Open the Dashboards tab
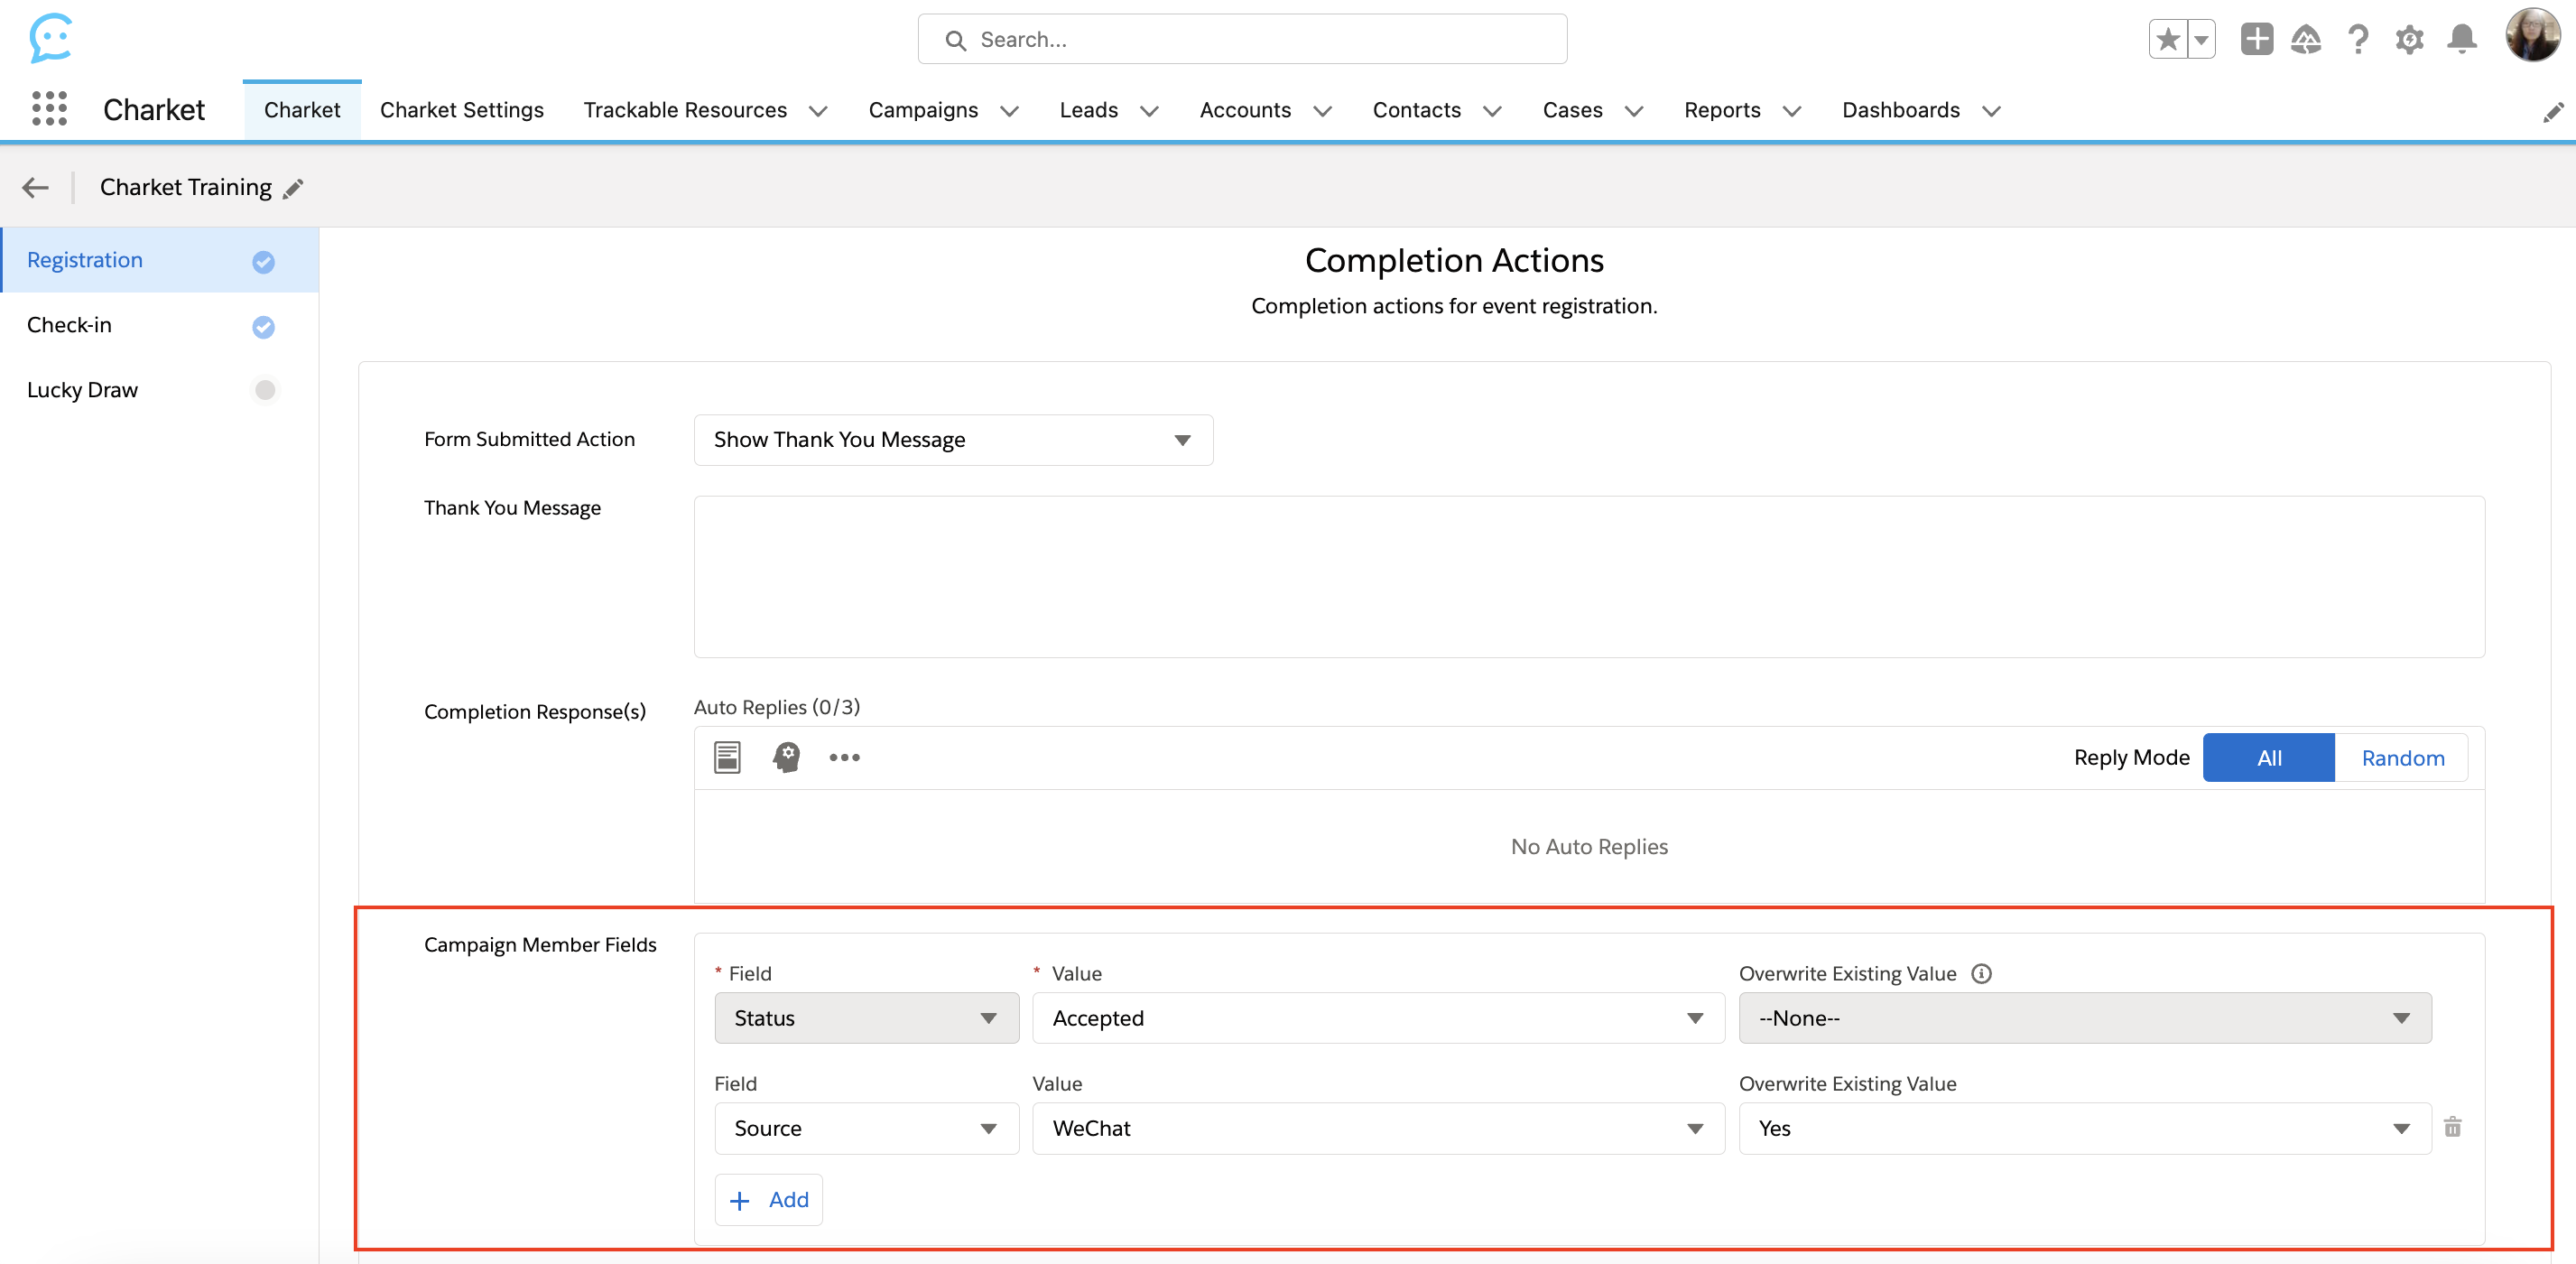The height and width of the screenshot is (1264, 2576). pos(1900,110)
